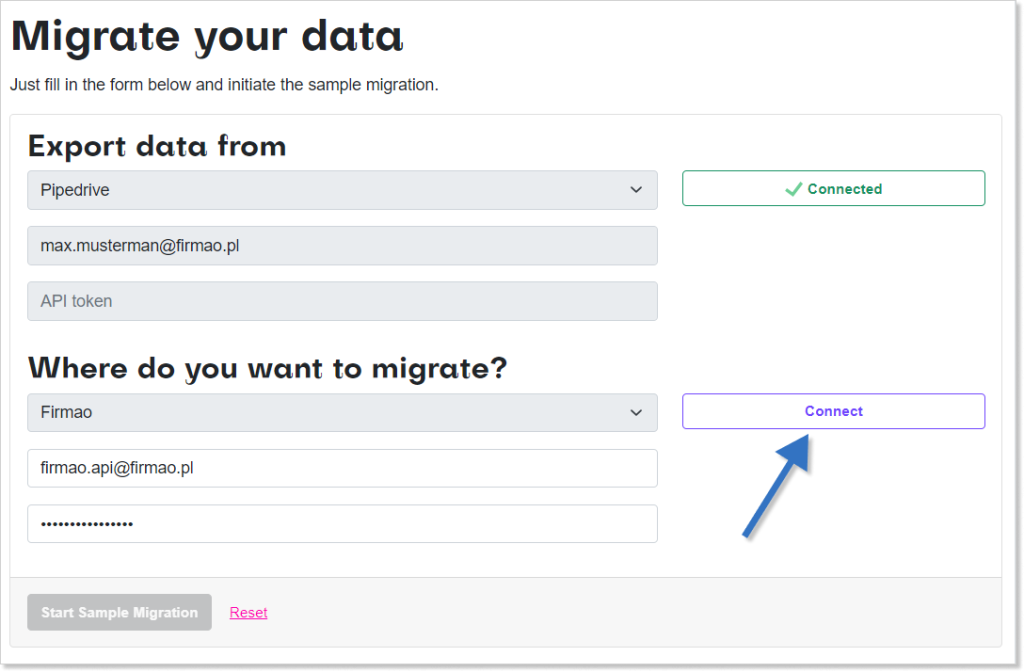Open the Pipedrive source dropdown
Screen dimensions: 1024x672
coord(342,190)
